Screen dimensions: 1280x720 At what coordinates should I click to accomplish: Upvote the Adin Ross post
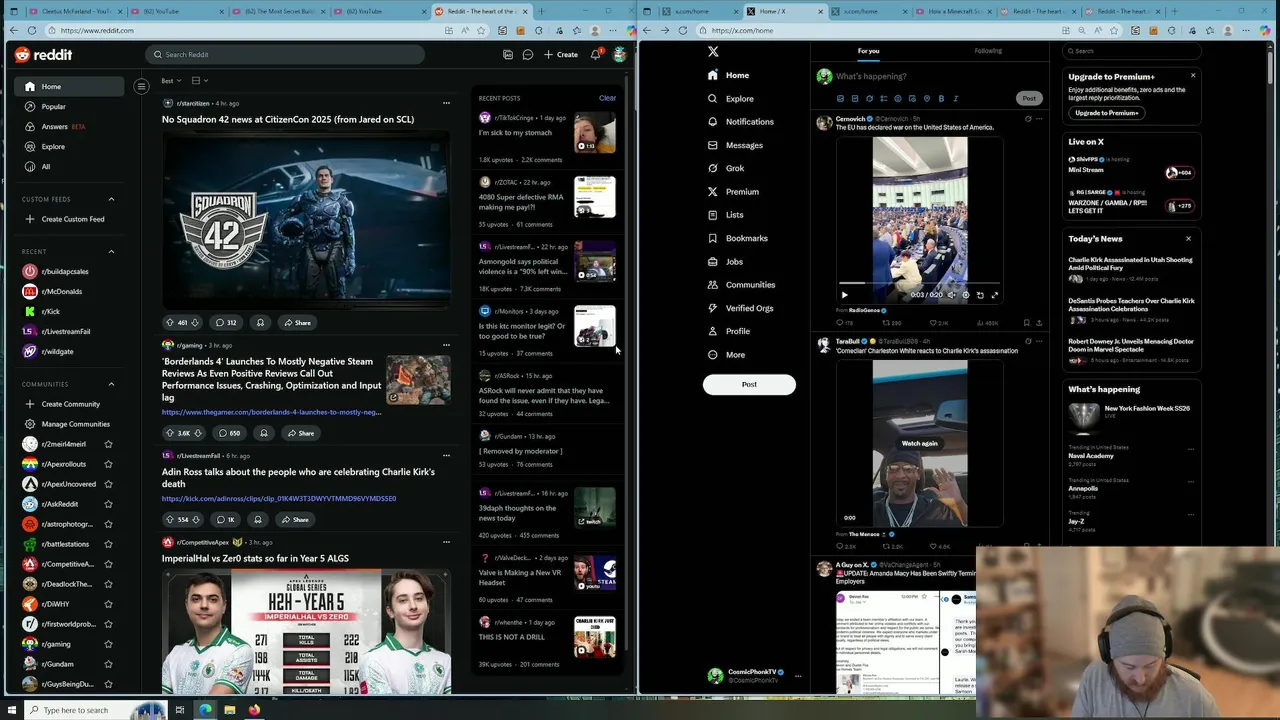pos(170,519)
